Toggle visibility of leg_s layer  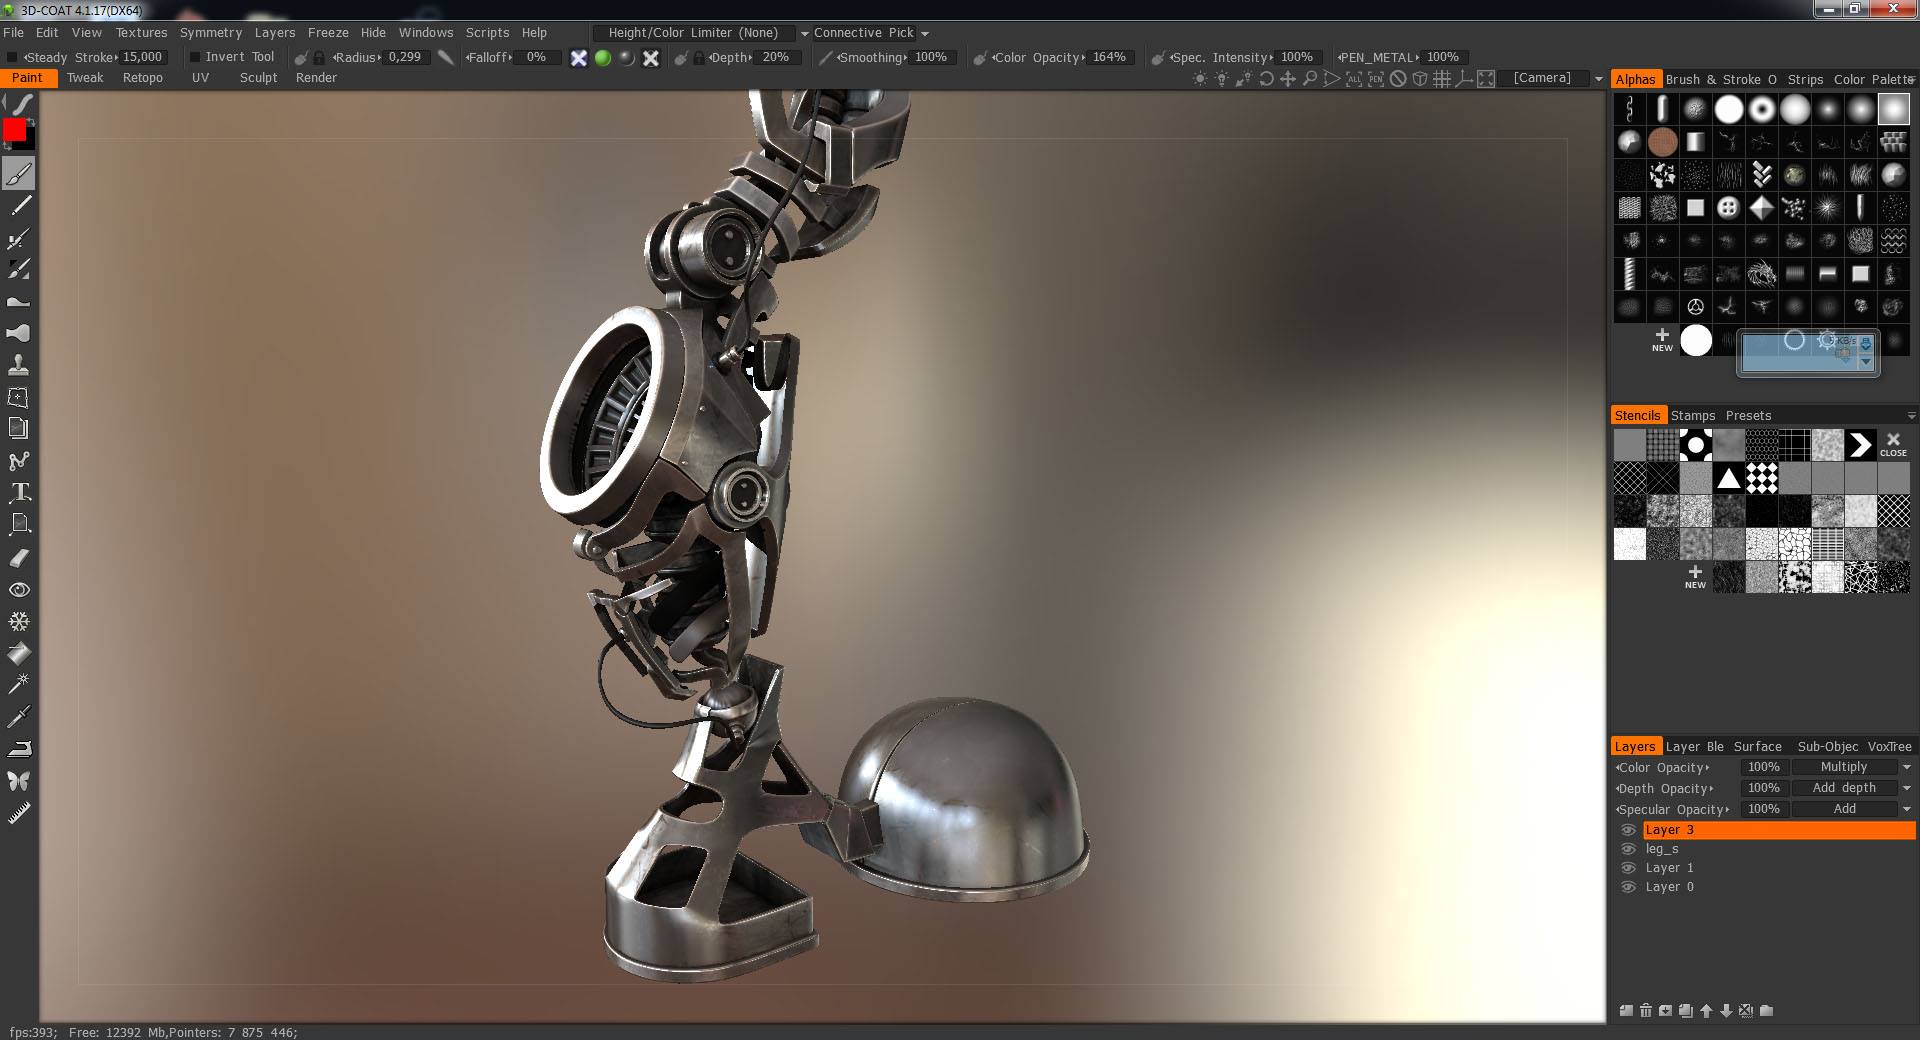pyautogui.click(x=1628, y=849)
